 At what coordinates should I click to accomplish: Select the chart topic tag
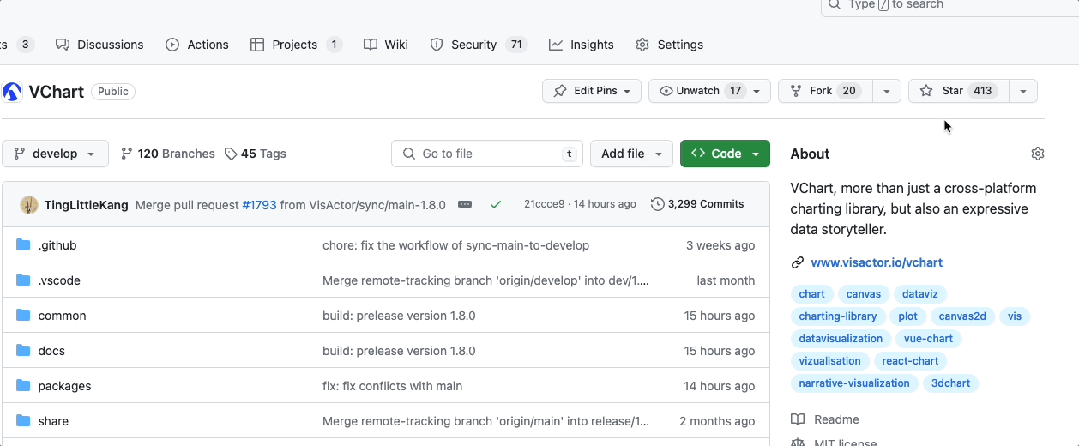click(811, 294)
